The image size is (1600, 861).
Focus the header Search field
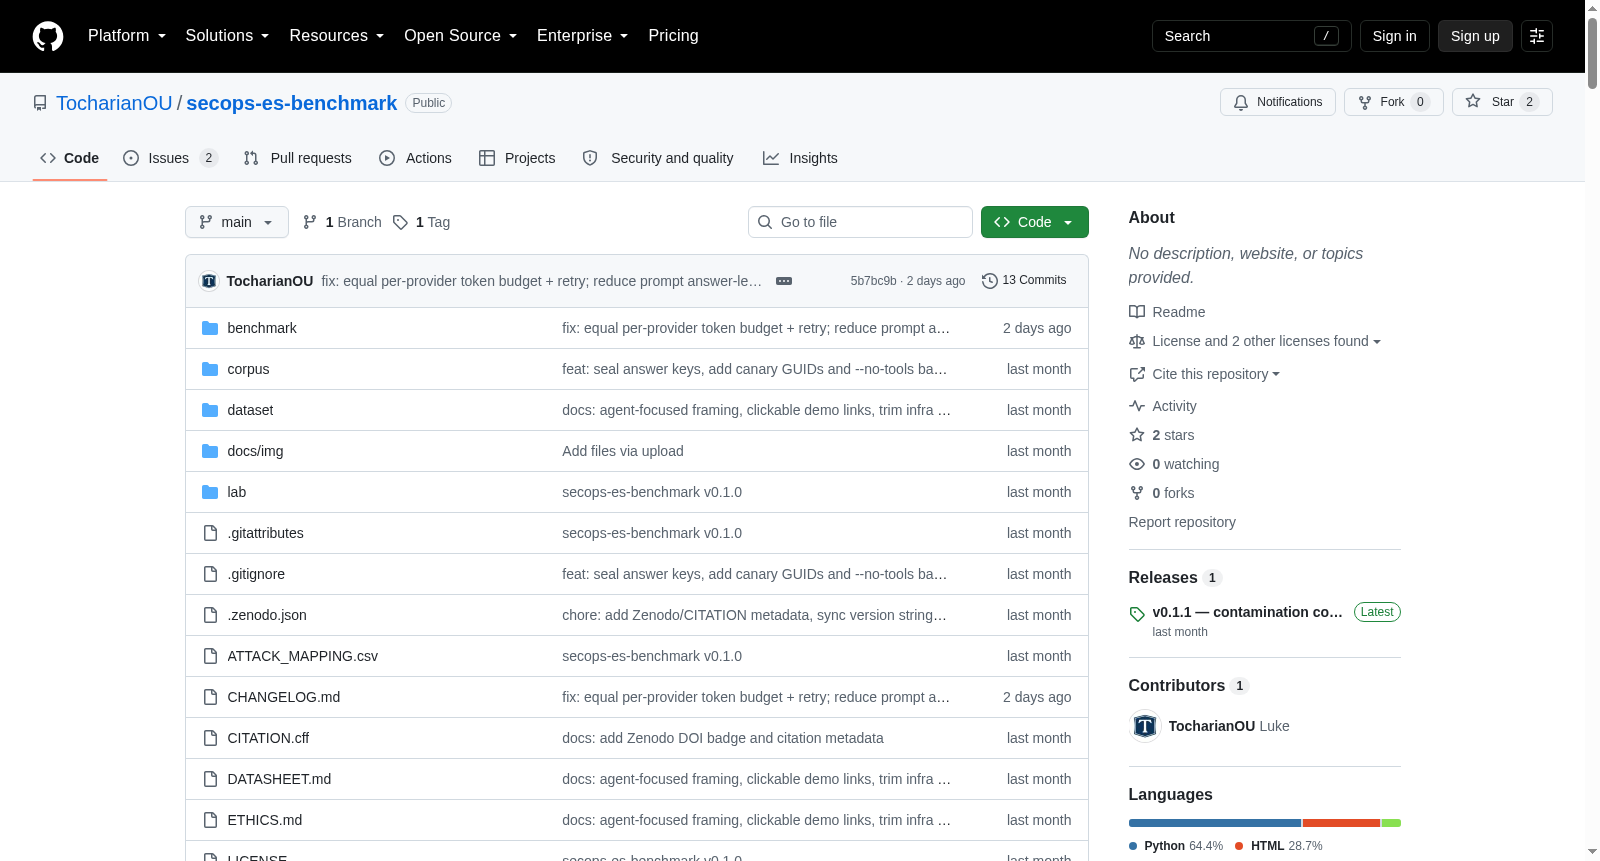[1251, 36]
